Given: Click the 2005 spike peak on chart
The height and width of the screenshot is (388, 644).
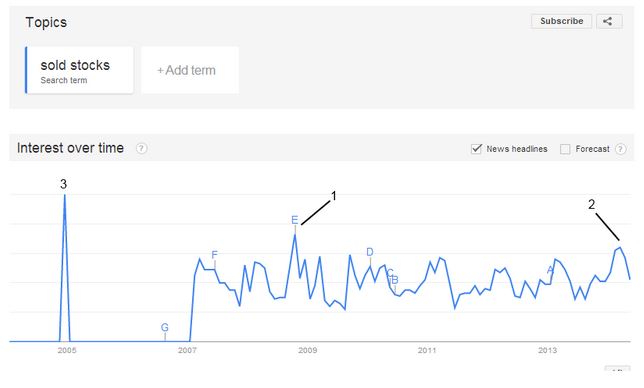Looking at the screenshot, I should [64, 195].
